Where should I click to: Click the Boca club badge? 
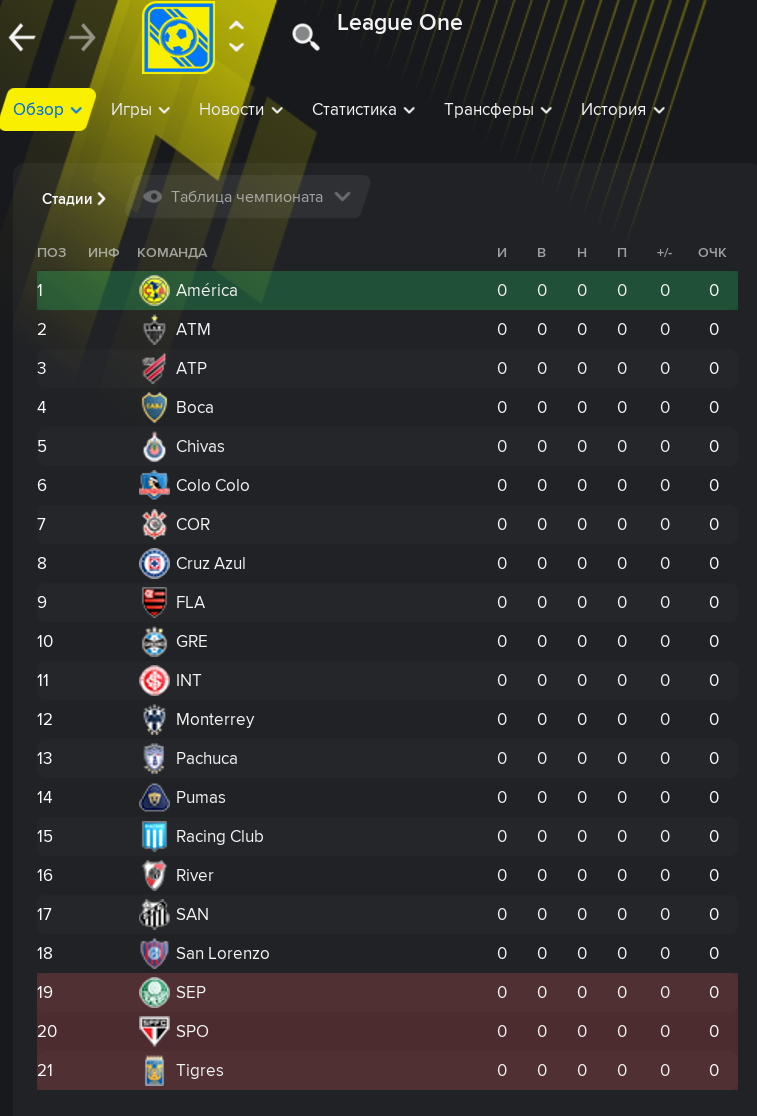pos(154,408)
